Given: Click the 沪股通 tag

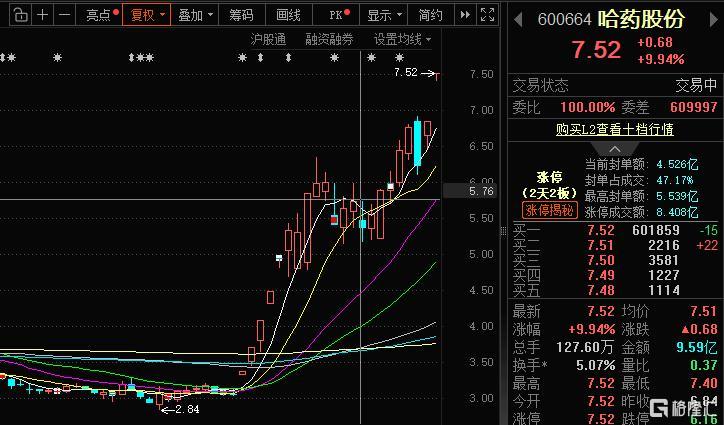Looking at the screenshot, I should coord(268,40).
